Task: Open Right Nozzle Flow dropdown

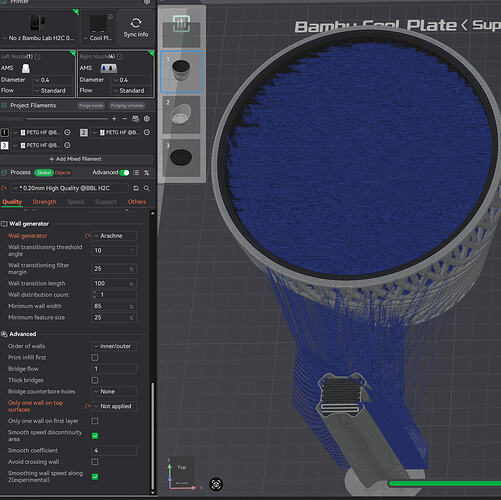Action: click(132, 91)
